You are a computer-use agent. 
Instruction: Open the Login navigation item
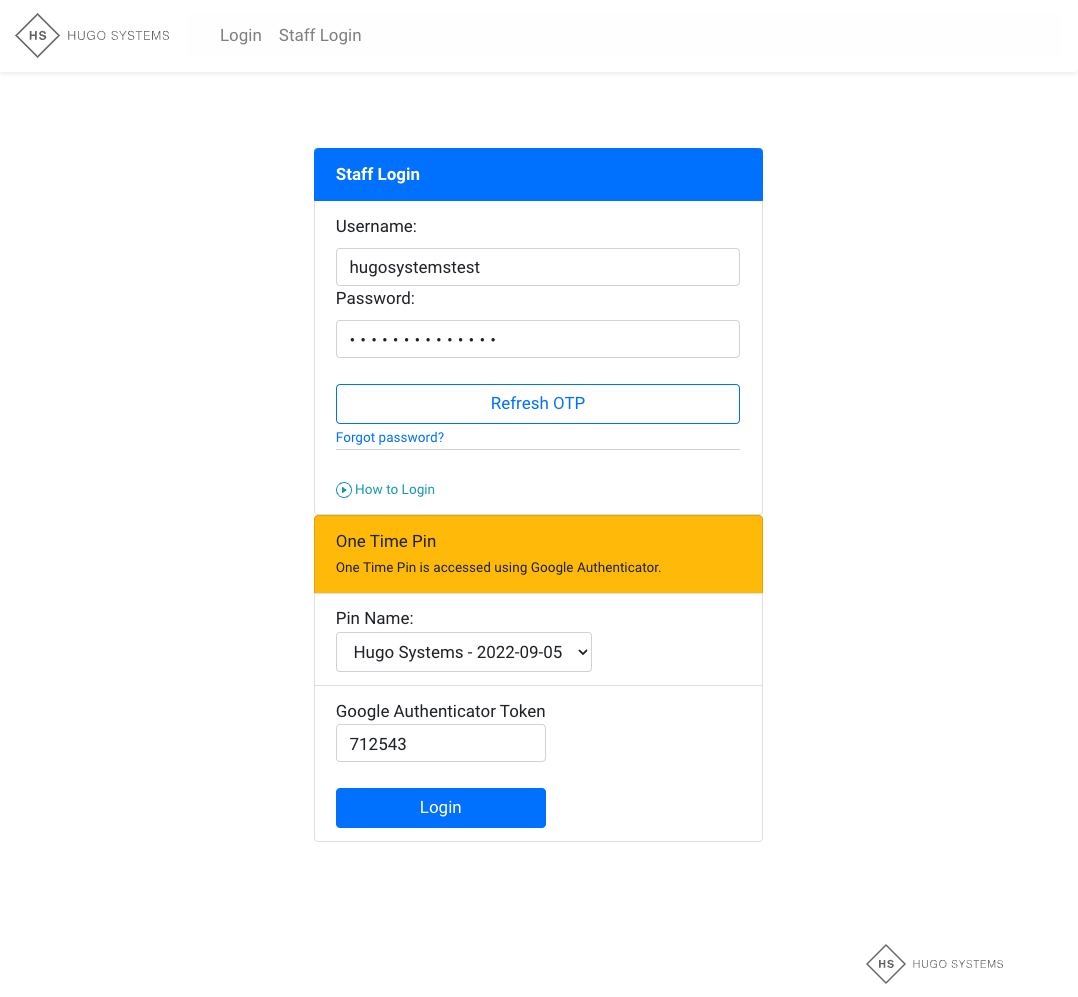pyautogui.click(x=240, y=36)
